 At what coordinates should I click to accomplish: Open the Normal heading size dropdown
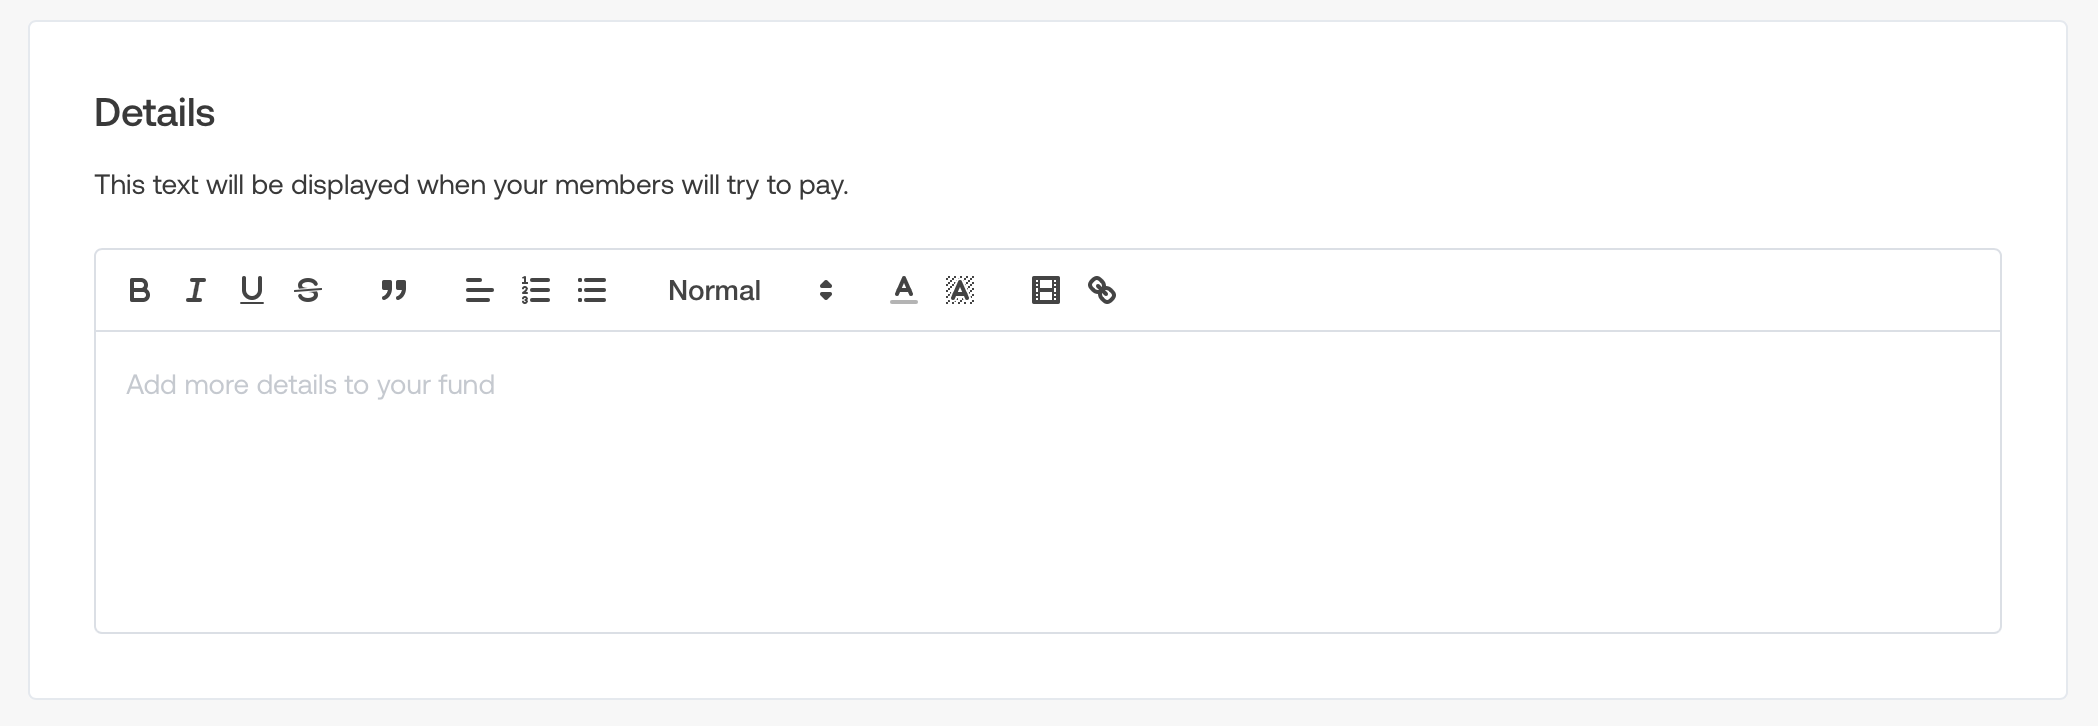point(714,291)
